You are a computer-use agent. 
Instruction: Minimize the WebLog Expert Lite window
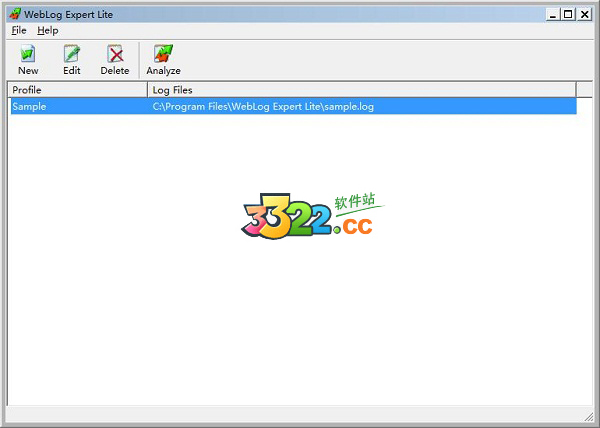[553, 15]
